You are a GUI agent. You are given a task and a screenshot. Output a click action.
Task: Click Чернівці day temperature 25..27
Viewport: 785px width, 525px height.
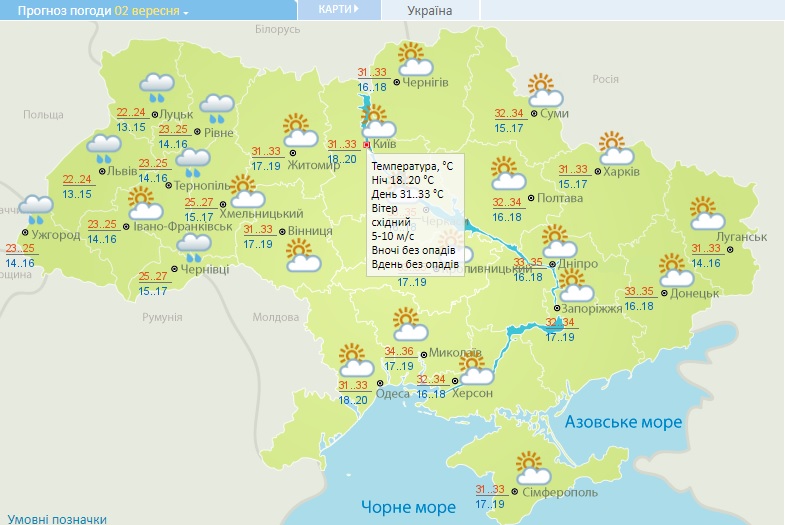pos(153,276)
